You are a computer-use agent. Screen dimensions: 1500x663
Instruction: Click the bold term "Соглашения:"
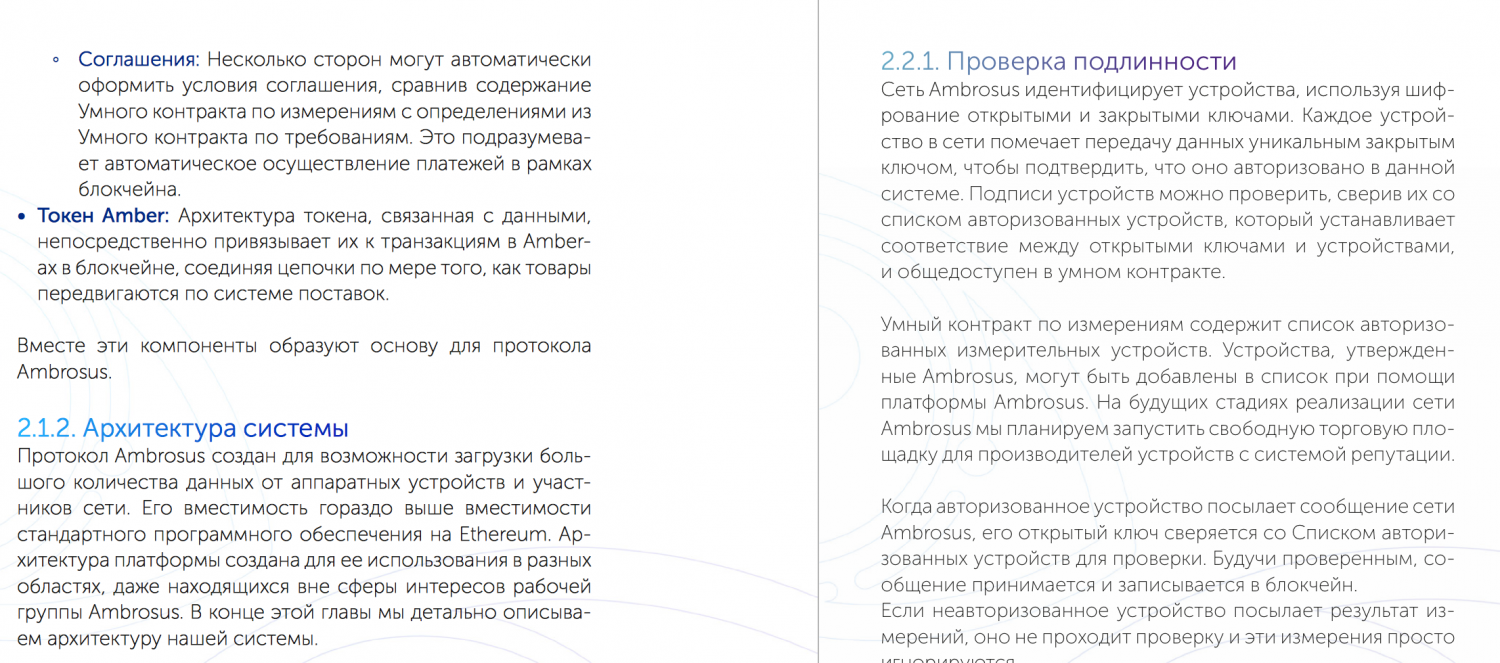click(140, 60)
